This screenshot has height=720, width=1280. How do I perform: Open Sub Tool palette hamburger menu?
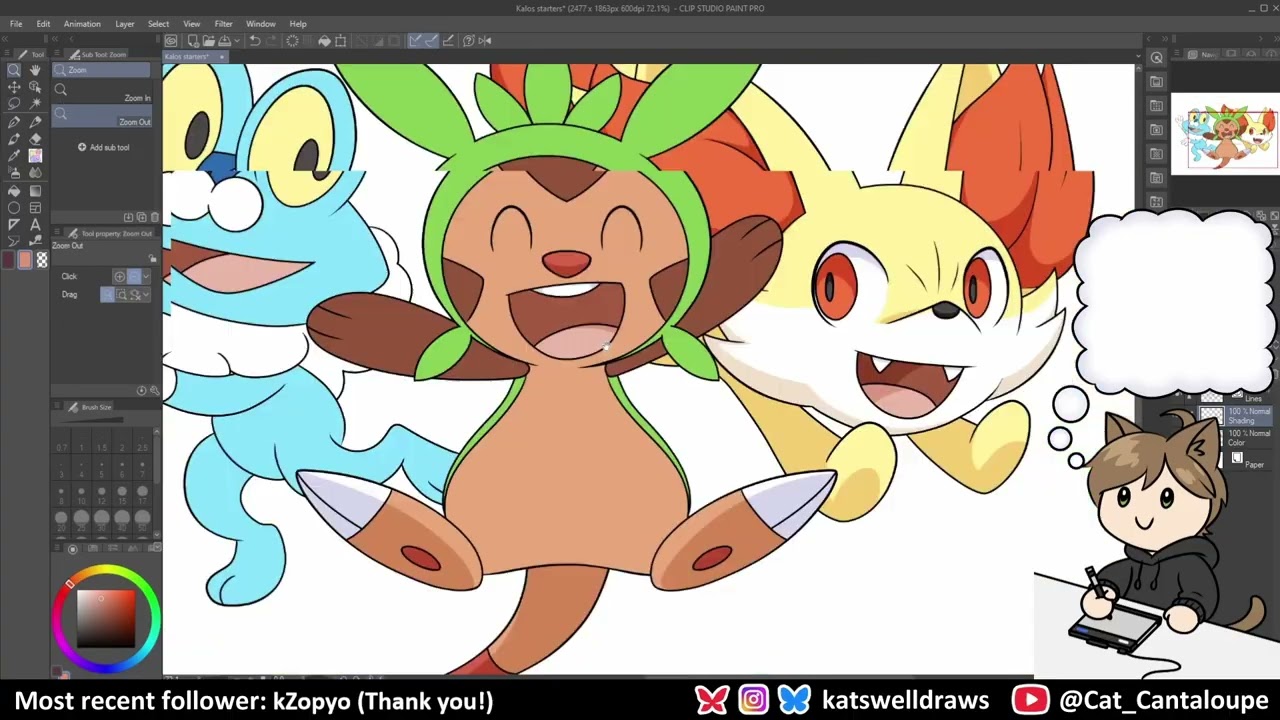coord(57,53)
